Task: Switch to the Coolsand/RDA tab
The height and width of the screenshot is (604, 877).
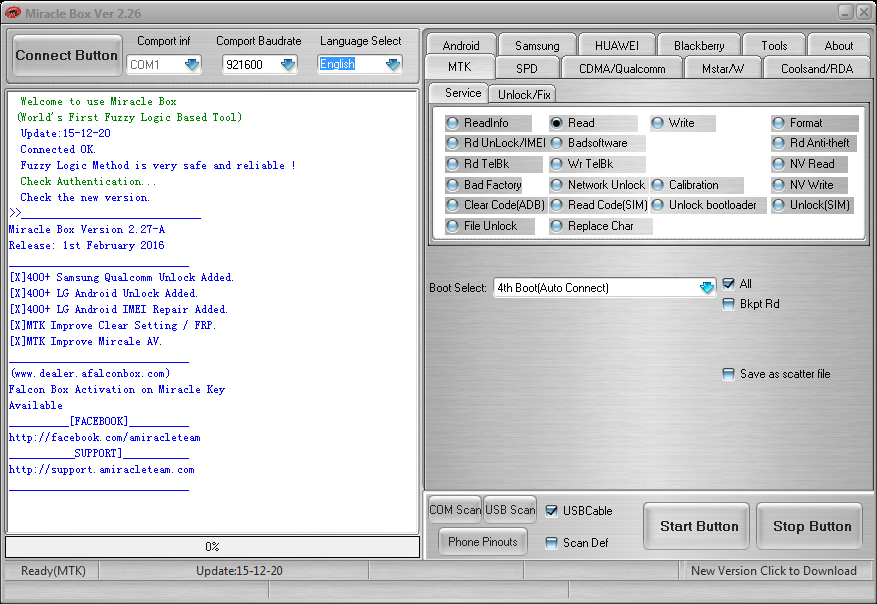Action: (817, 68)
